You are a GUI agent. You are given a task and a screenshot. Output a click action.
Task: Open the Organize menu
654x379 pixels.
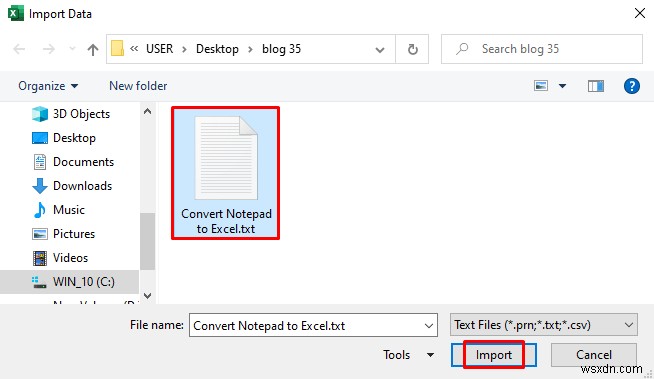tap(48, 86)
